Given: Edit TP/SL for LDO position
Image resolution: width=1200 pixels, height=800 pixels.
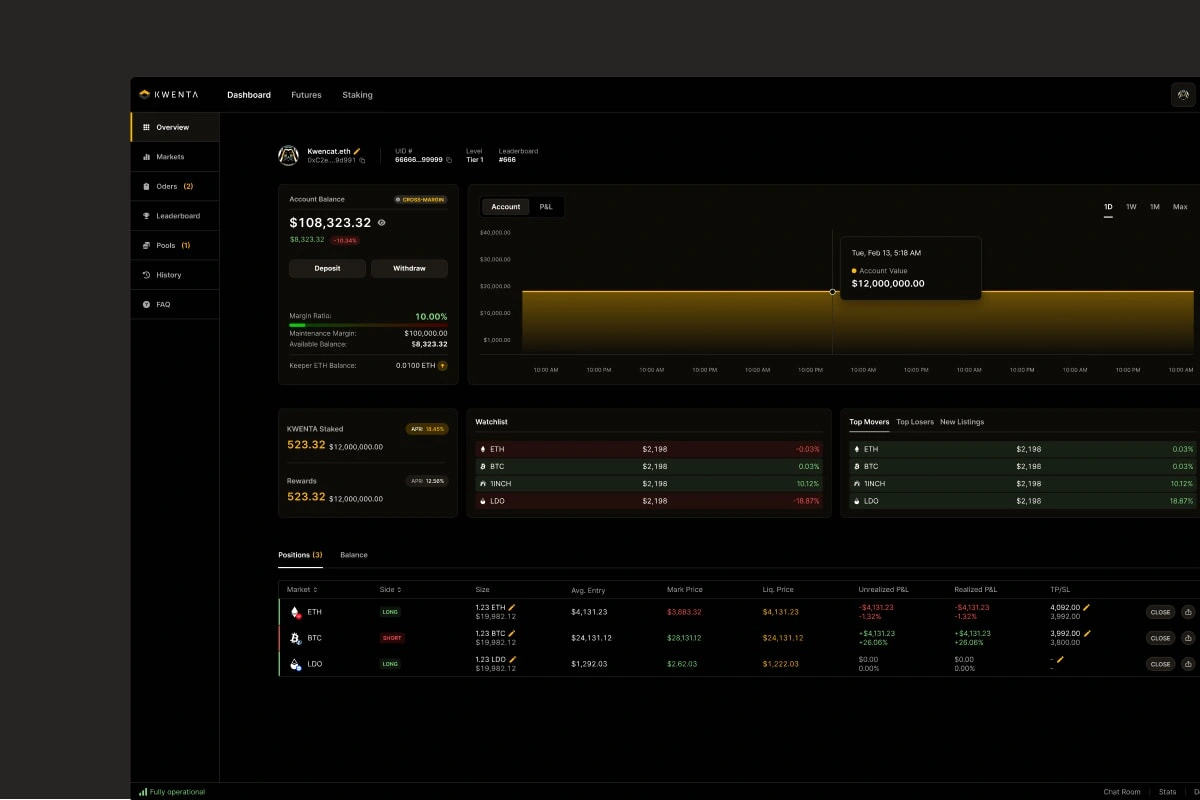Looking at the screenshot, I should (x=1060, y=659).
